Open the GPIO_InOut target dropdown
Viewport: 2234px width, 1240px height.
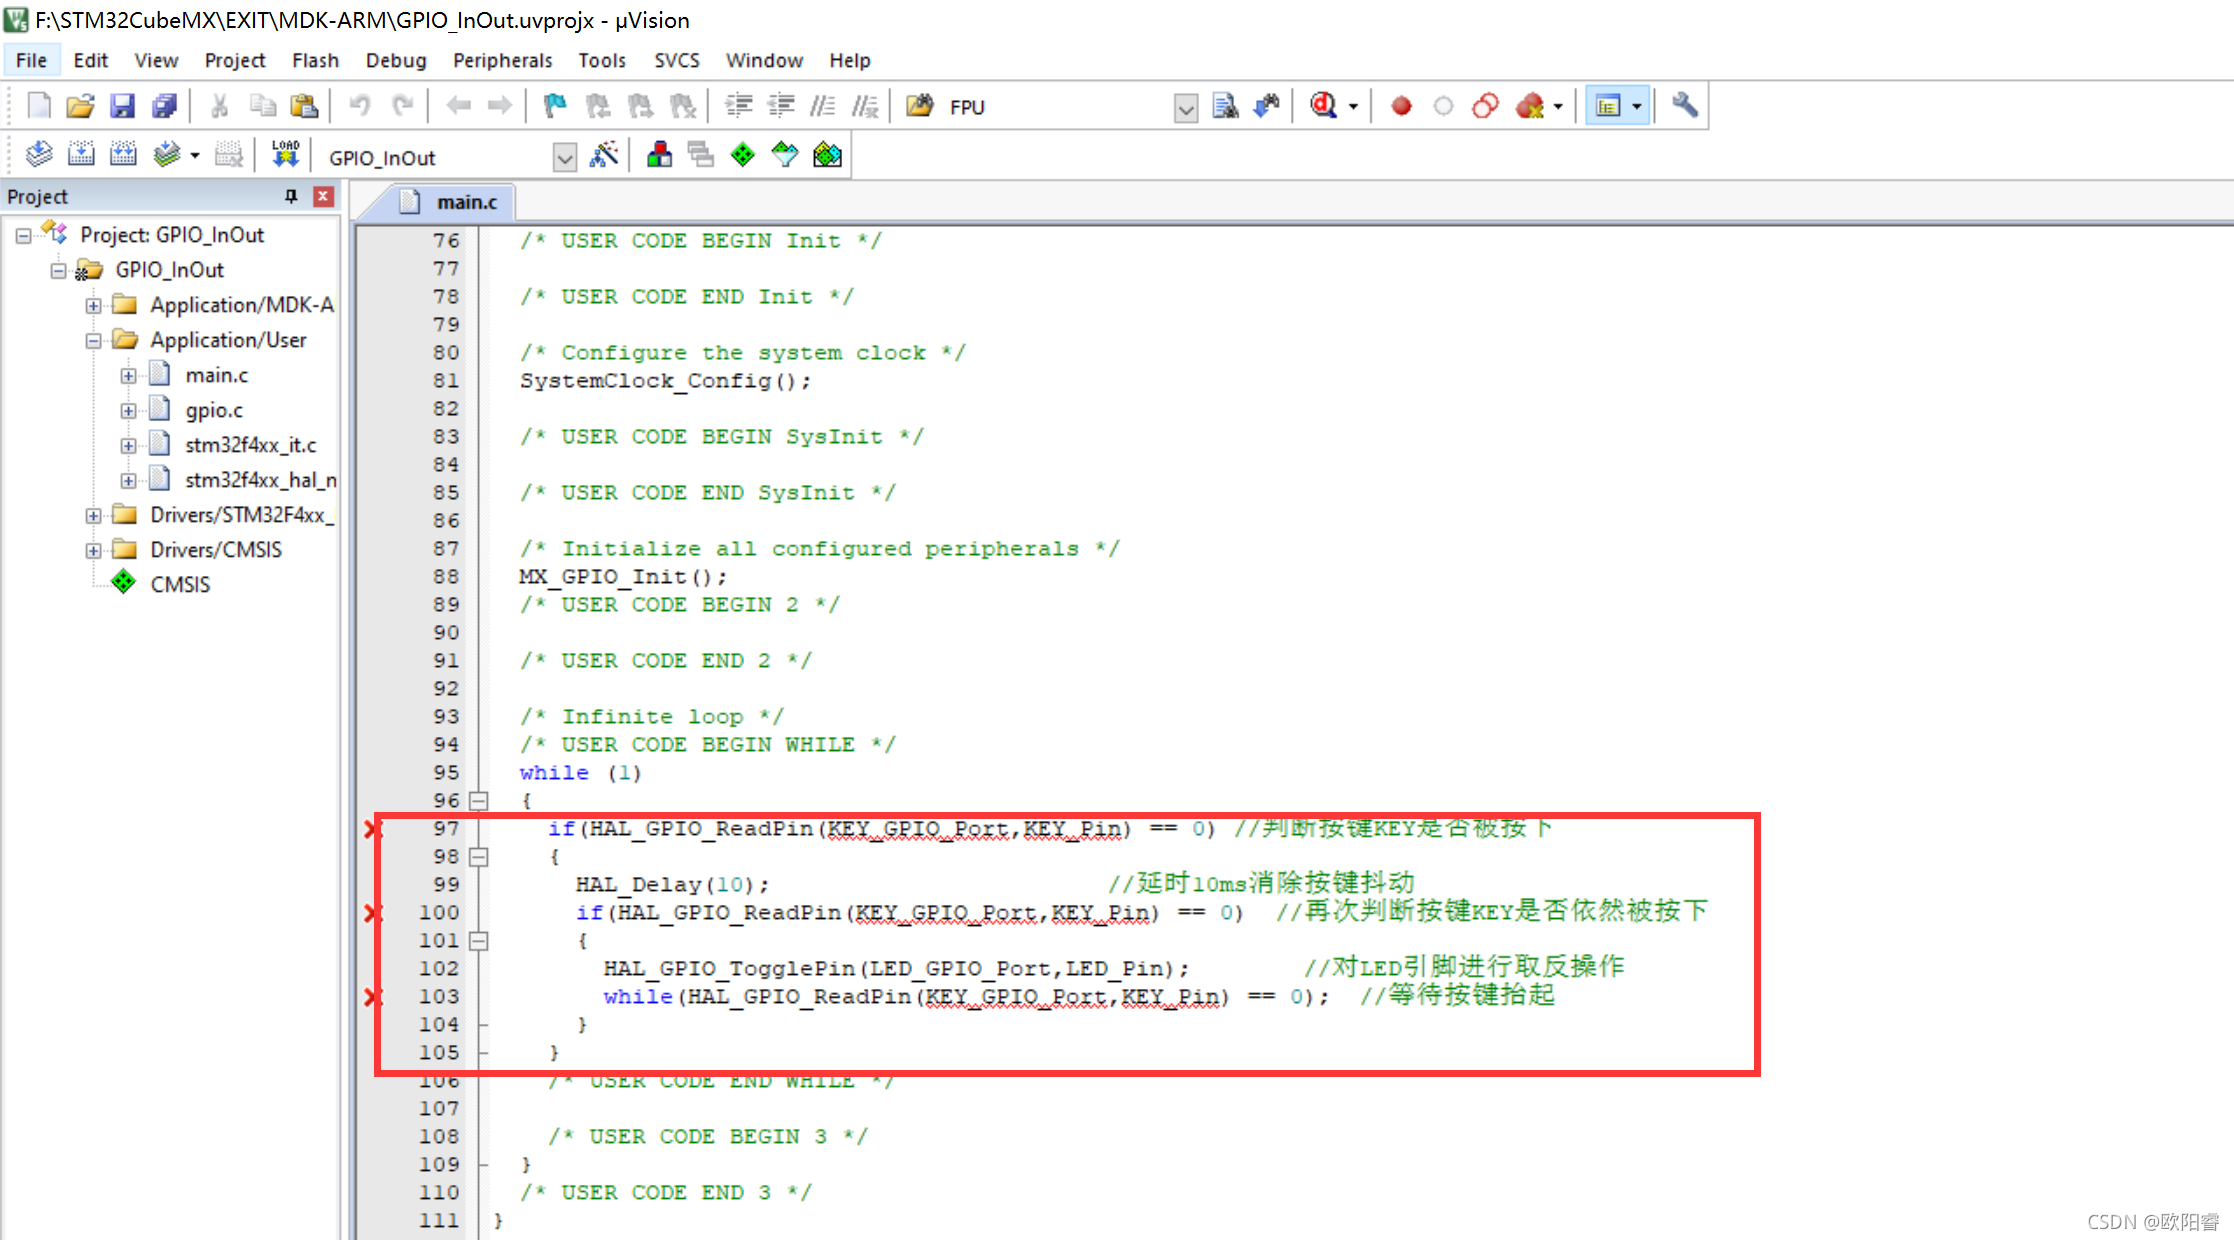[x=565, y=158]
